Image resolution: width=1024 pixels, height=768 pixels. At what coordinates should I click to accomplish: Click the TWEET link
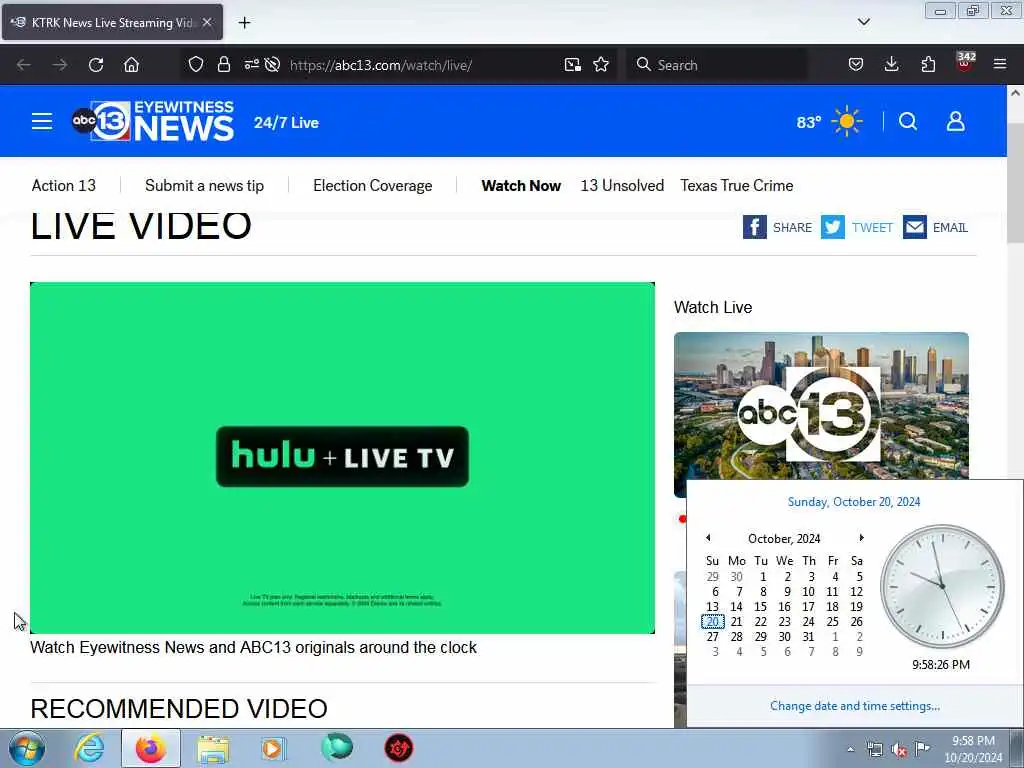[x=872, y=227]
